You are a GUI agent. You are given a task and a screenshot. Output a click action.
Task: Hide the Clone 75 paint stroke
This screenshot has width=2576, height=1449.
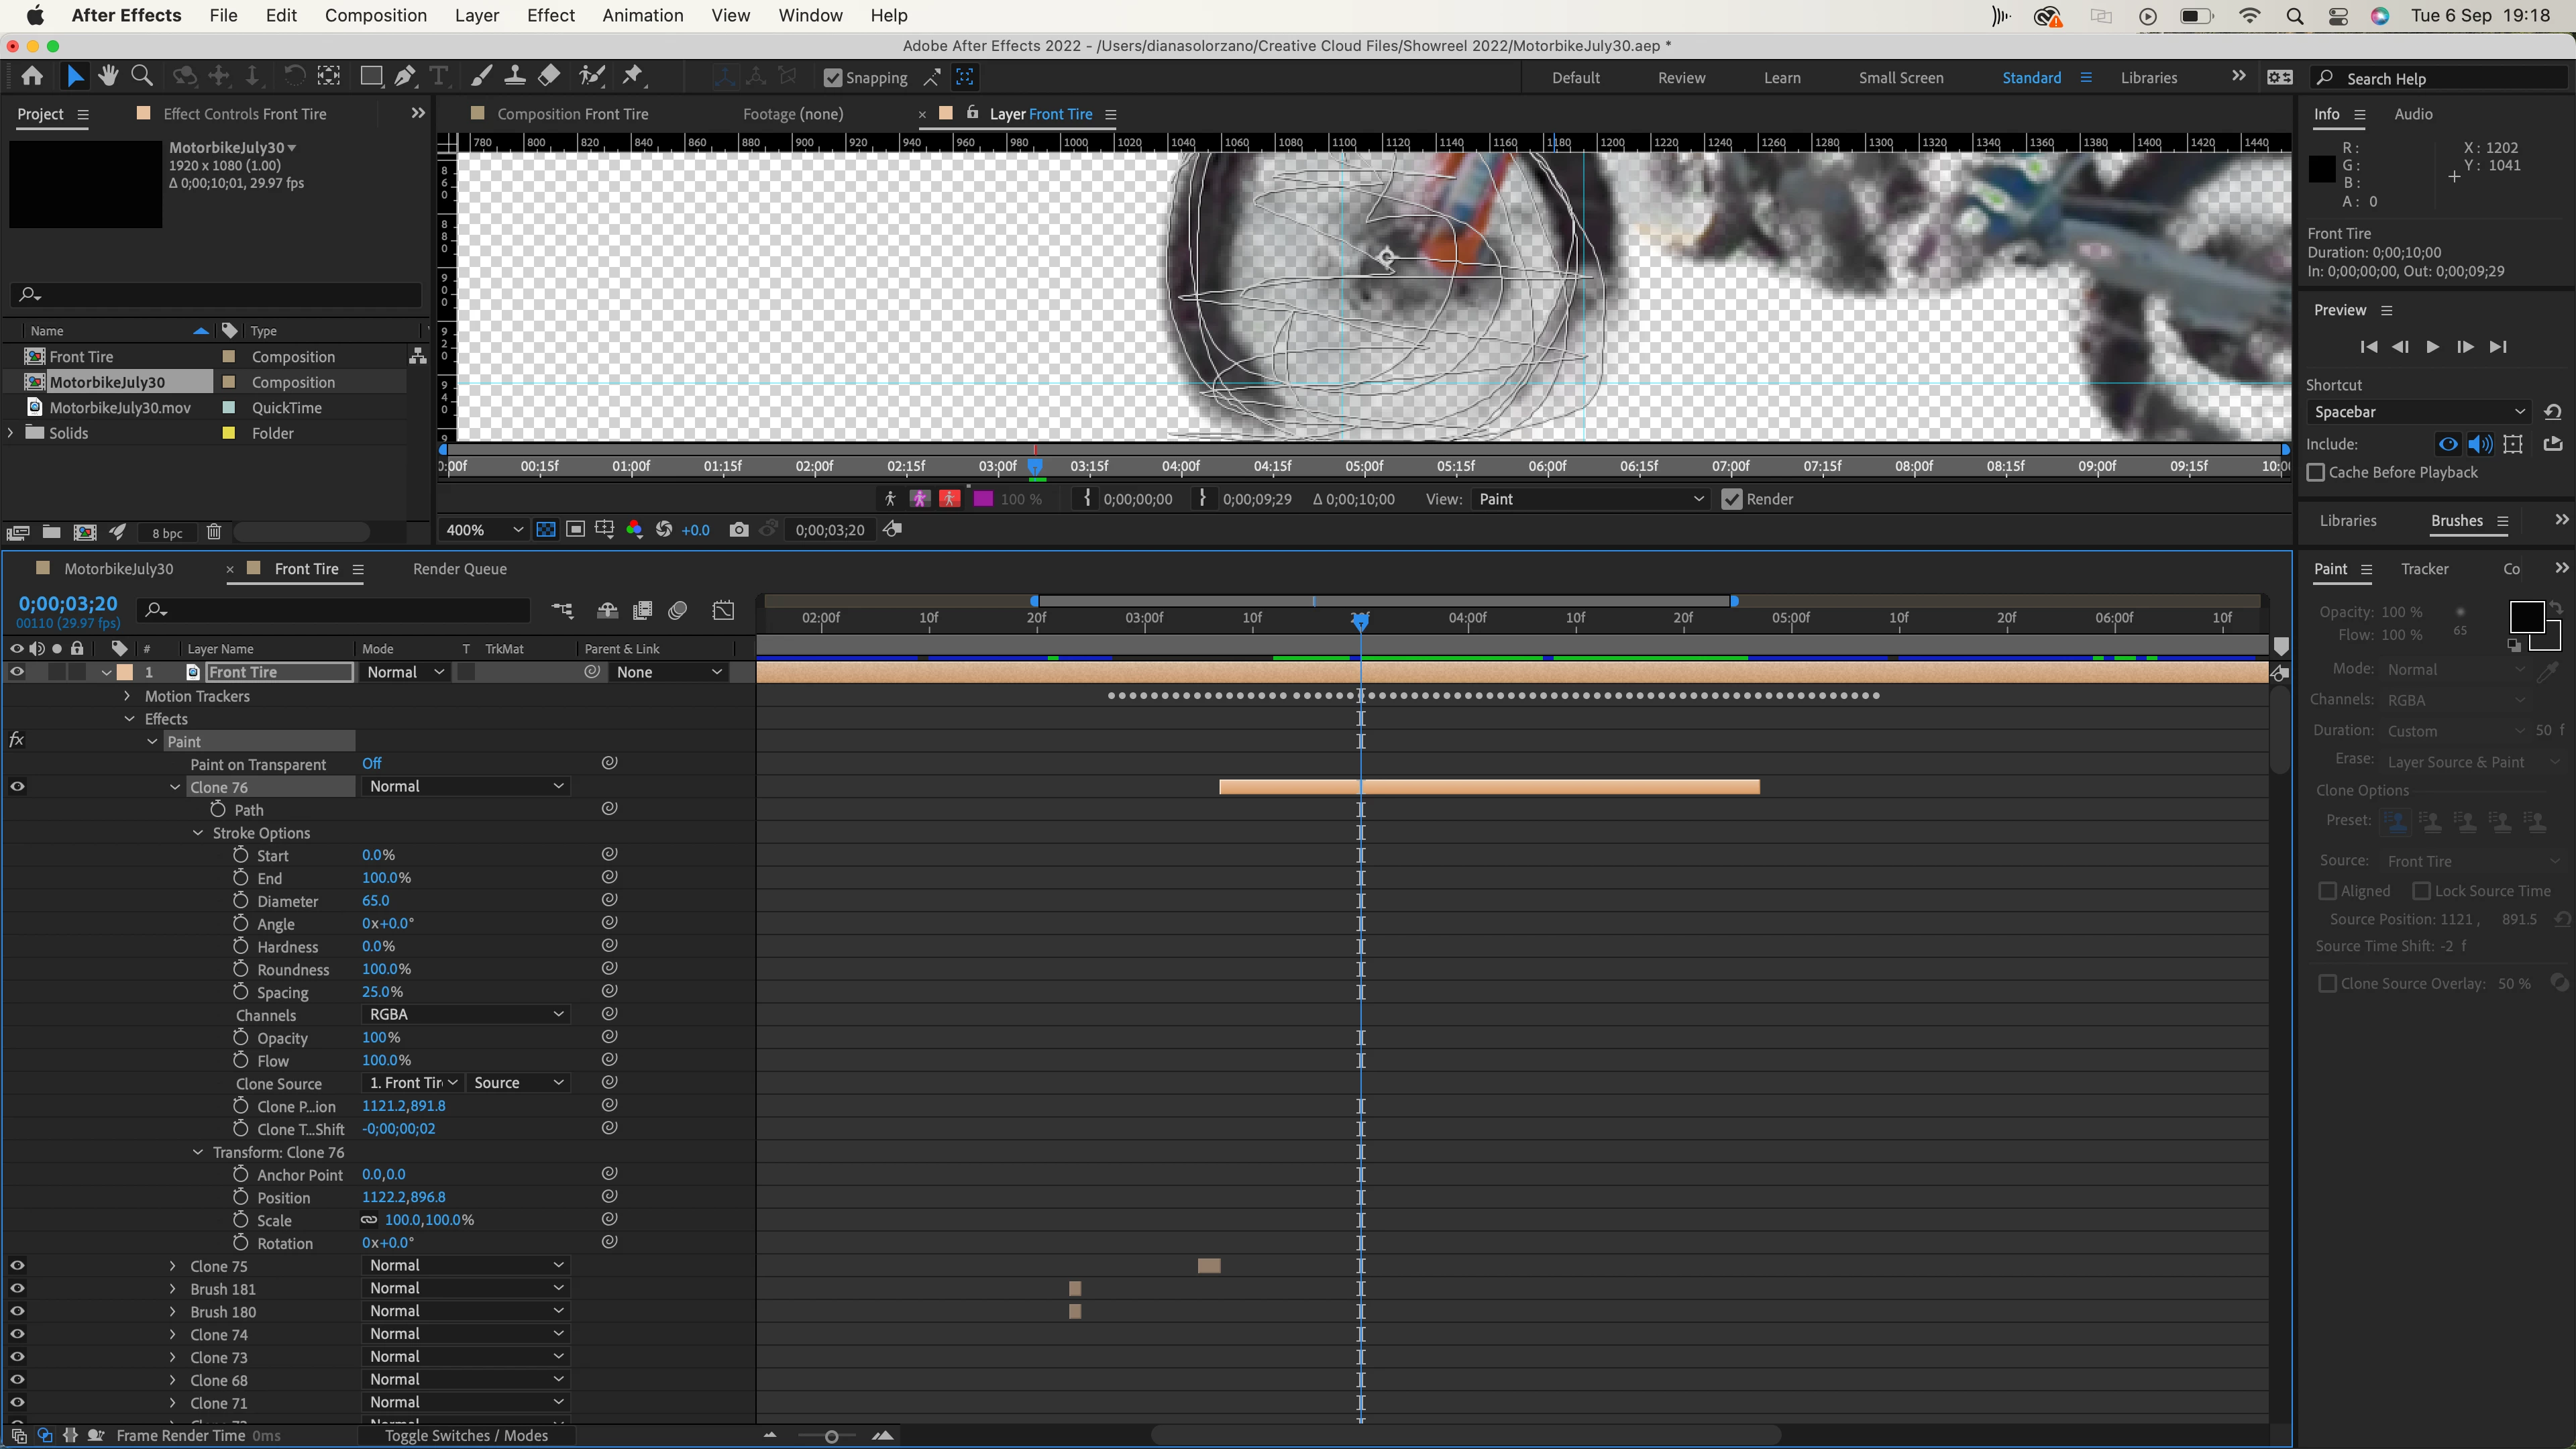click(17, 1265)
